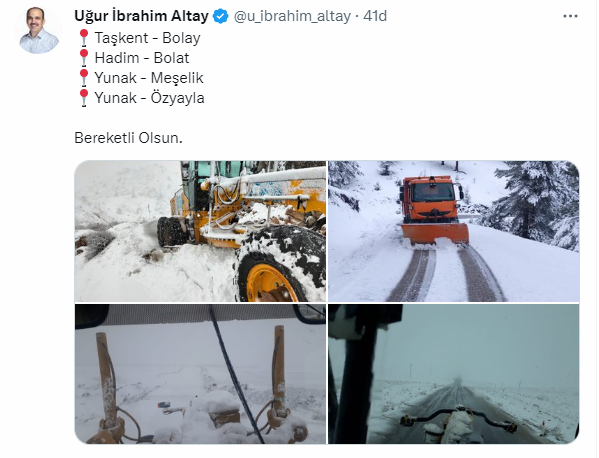Click the pin emoji before Yunak - Özyayla
Image resolution: width=599 pixels, height=458 pixels.
tap(84, 98)
